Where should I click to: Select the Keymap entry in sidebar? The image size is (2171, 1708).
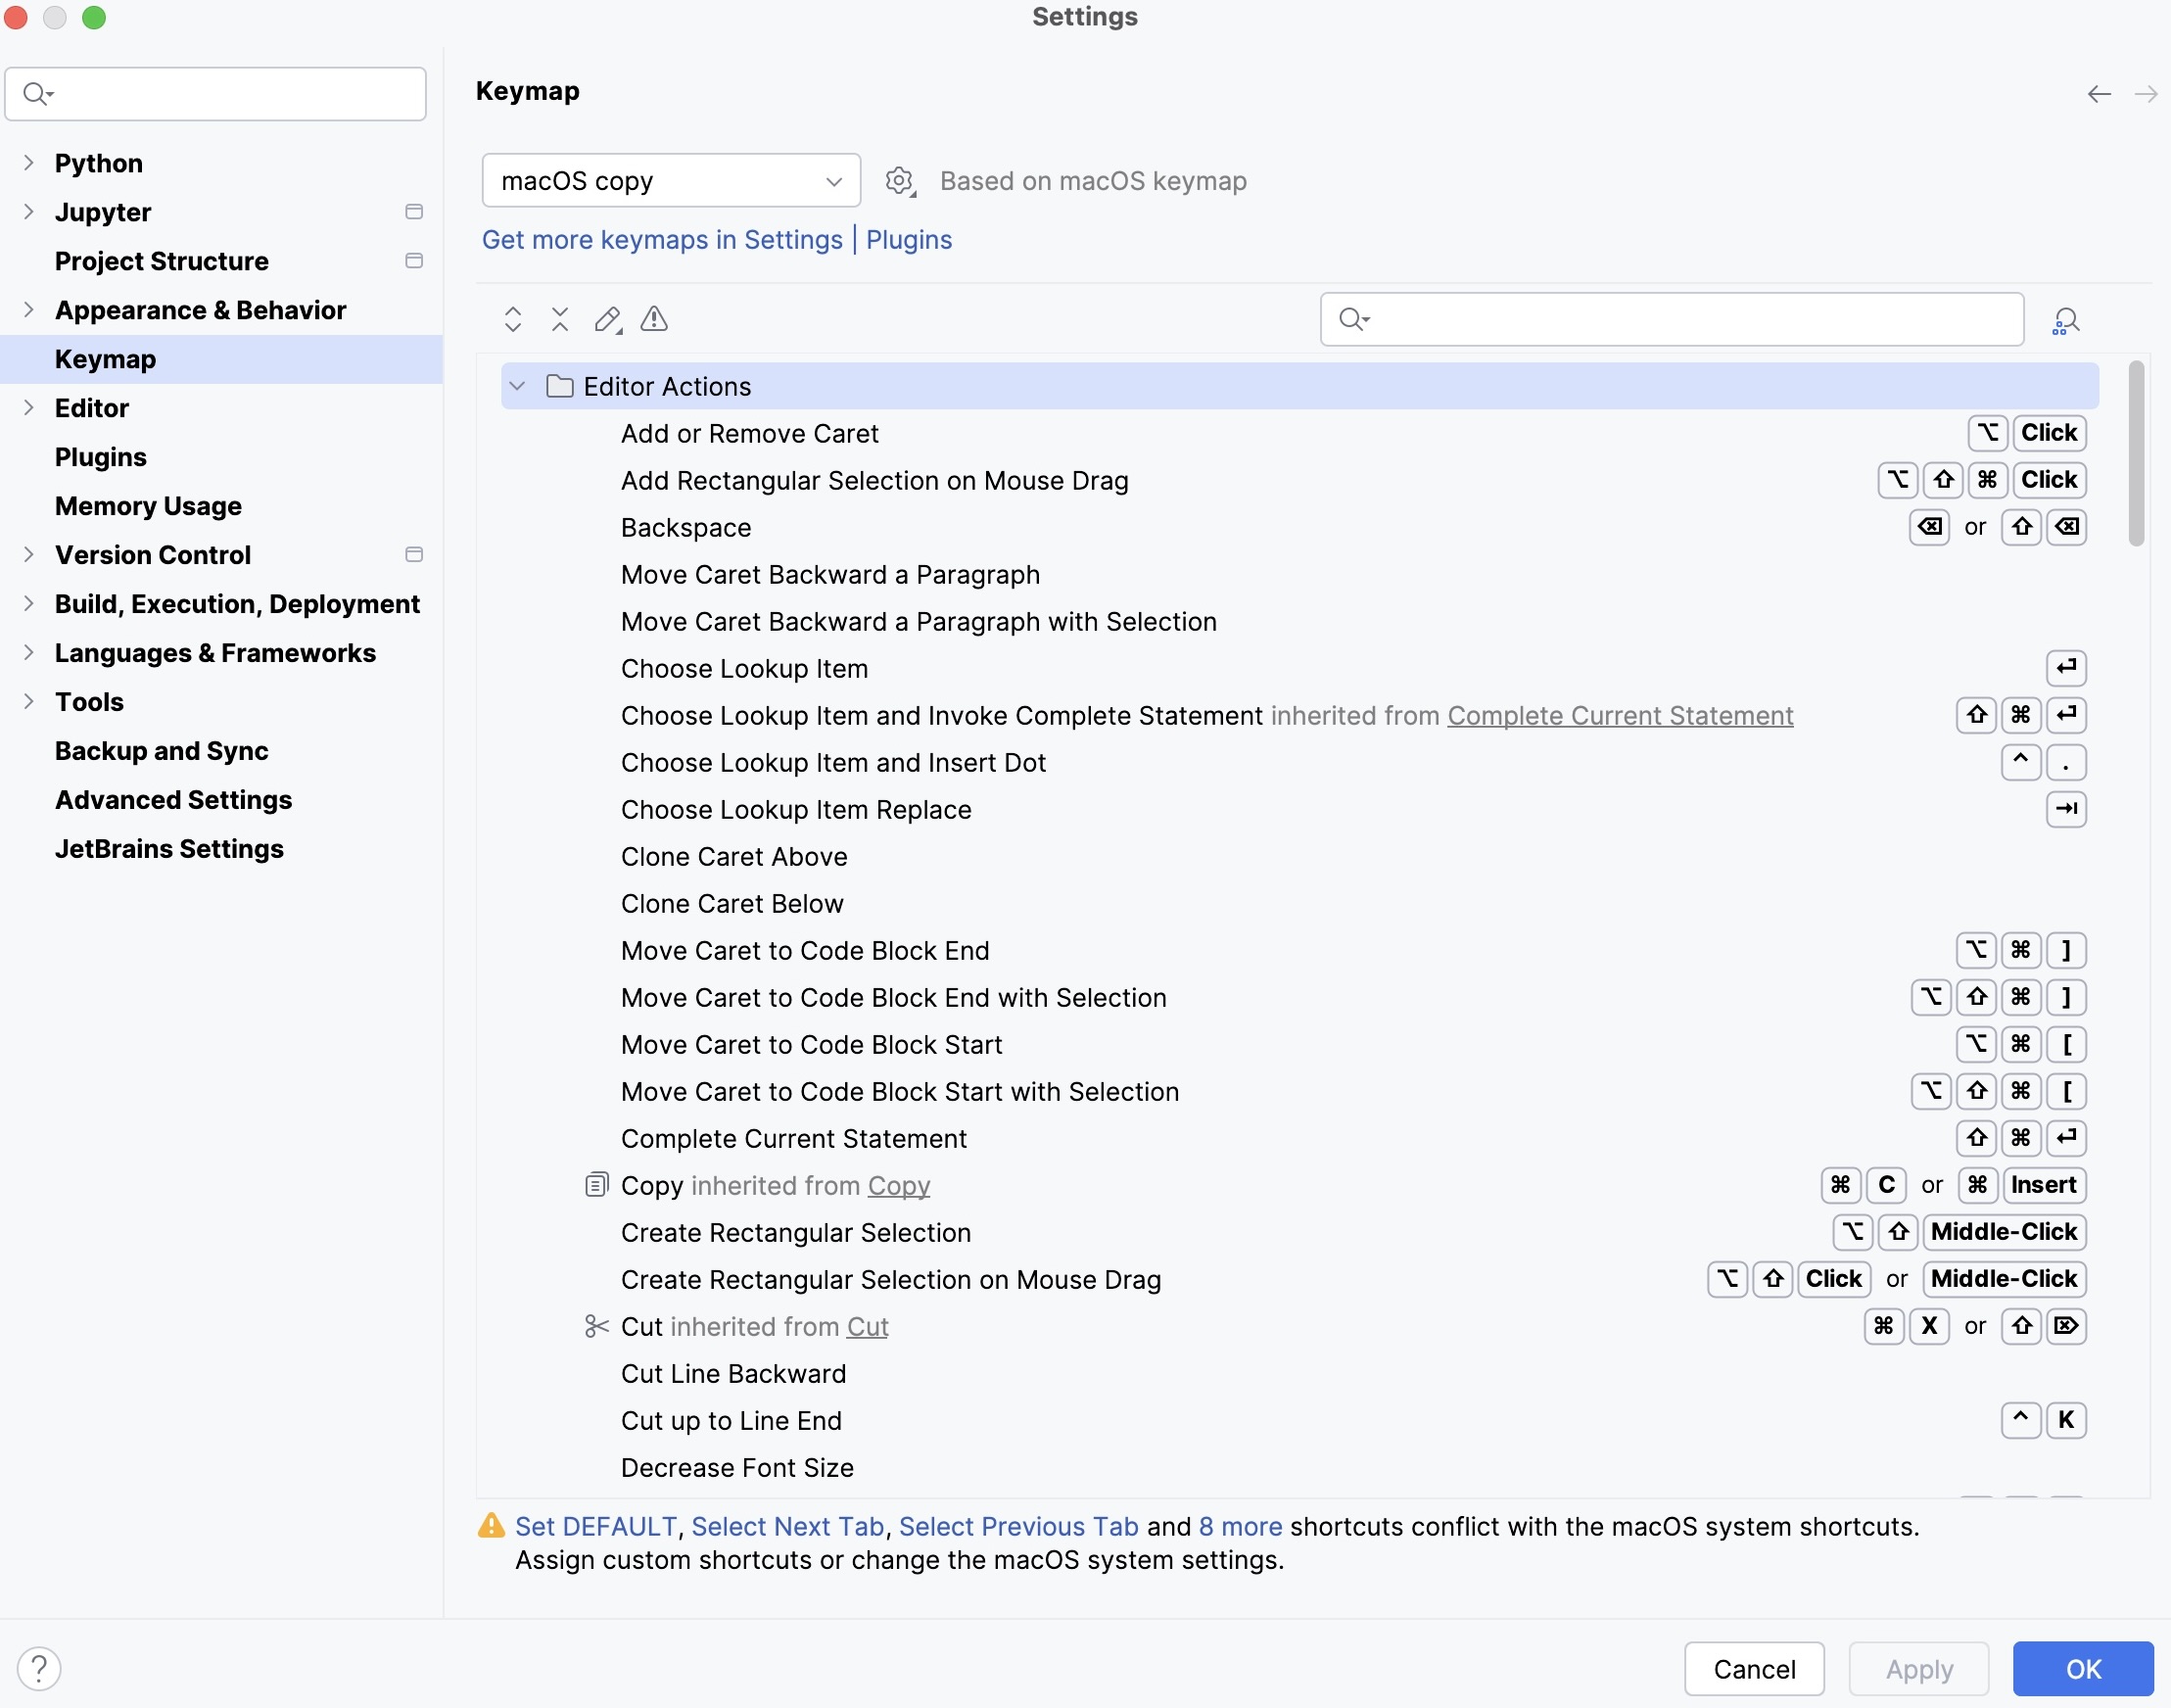tap(105, 359)
